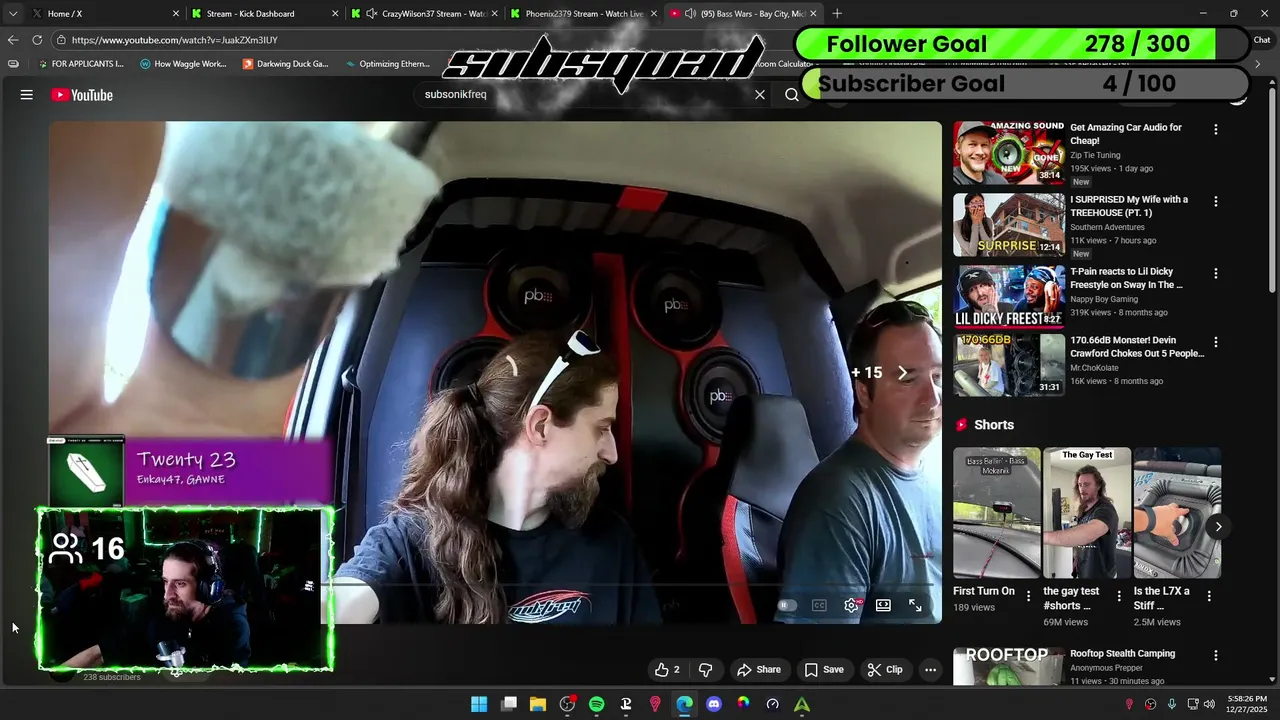Open Microsoft Edge on the taskbar
1280x720 pixels.
click(x=684, y=704)
